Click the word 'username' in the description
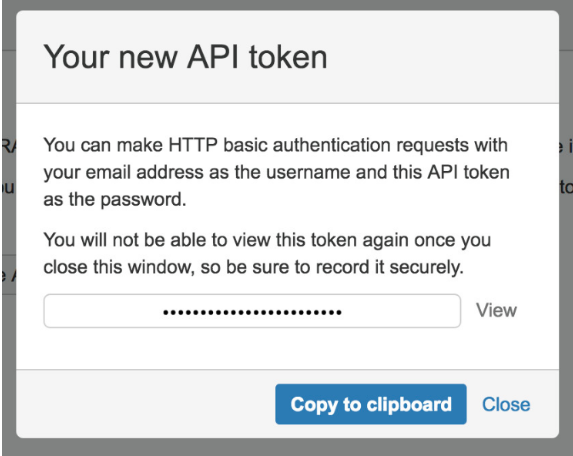 pos(308,172)
